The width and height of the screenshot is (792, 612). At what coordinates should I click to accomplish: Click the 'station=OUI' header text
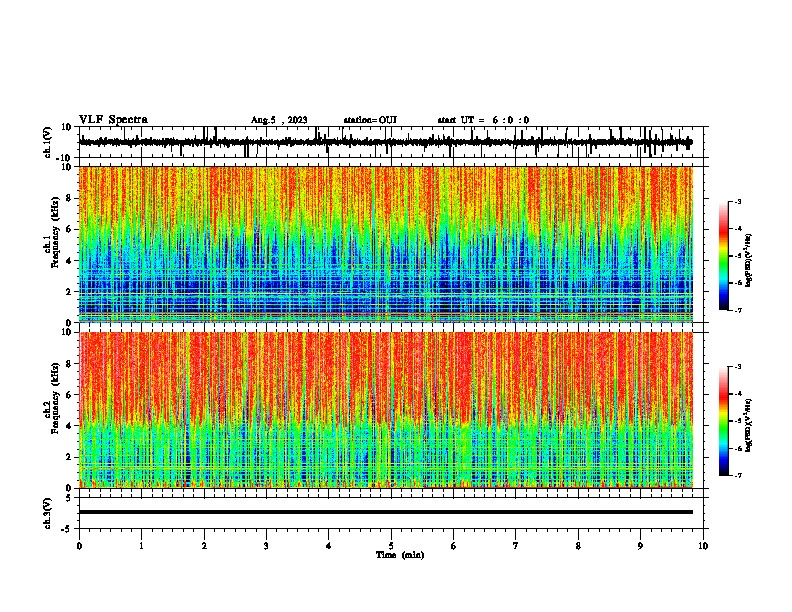pos(370,120)
